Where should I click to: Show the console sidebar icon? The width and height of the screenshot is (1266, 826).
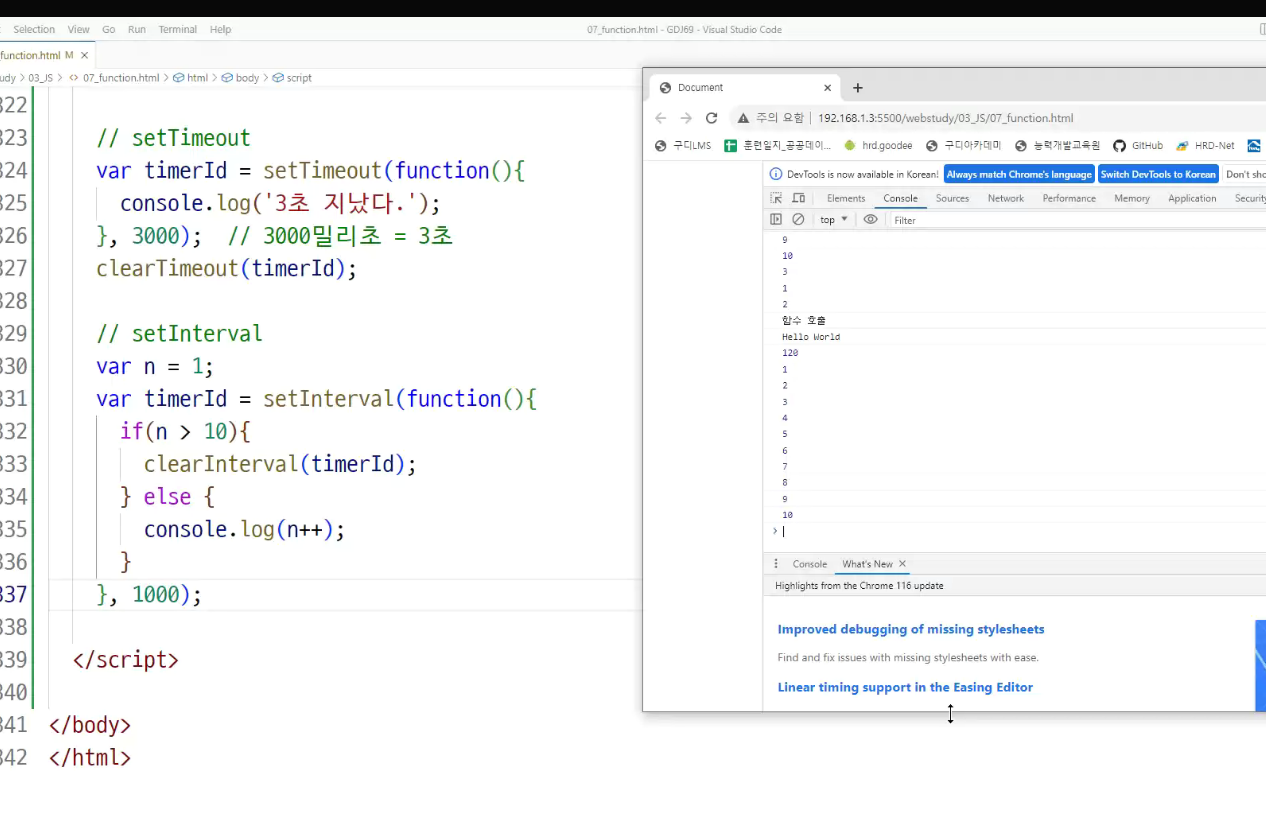coord(776,219)
